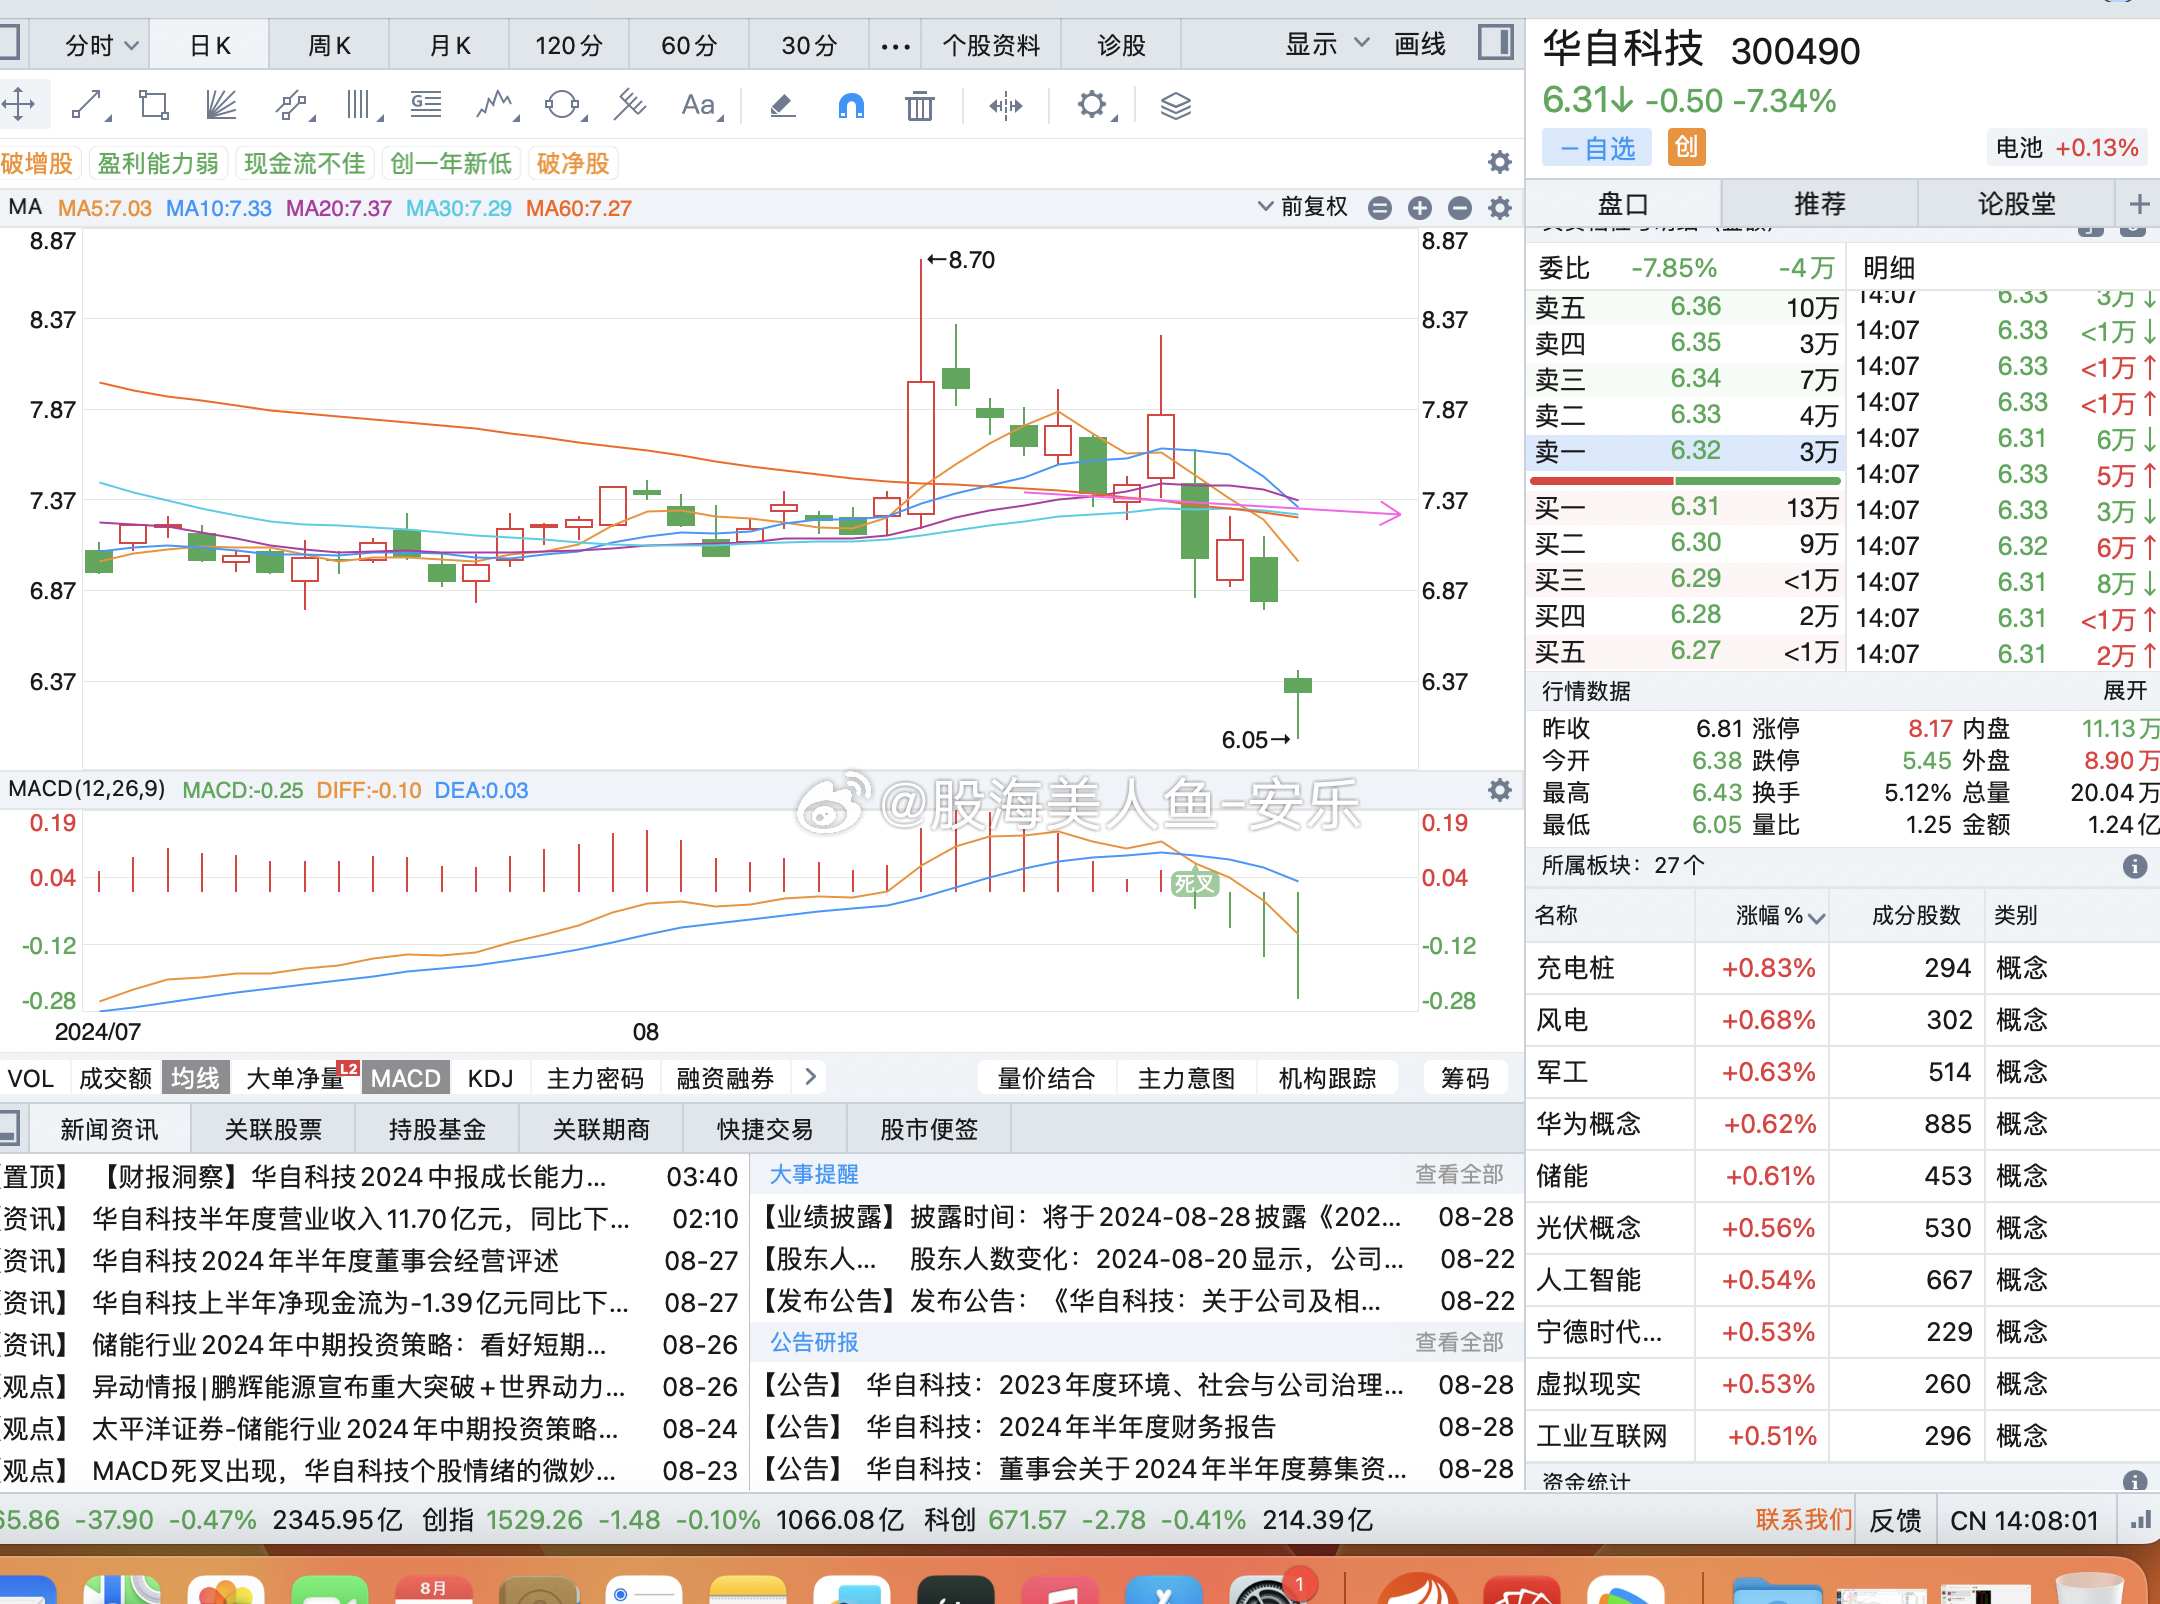
Task: Choose the fan lines drawing tool
Action: 221,105
